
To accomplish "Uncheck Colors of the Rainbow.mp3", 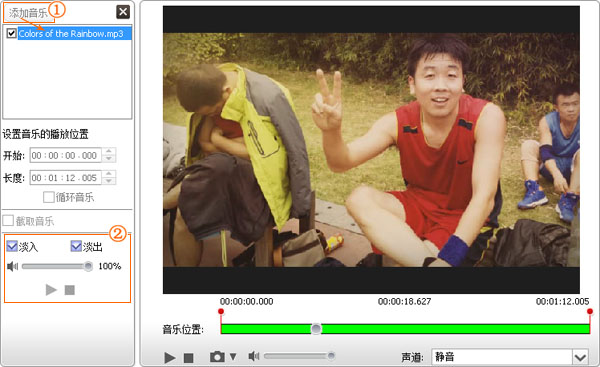I will [11, 34].
